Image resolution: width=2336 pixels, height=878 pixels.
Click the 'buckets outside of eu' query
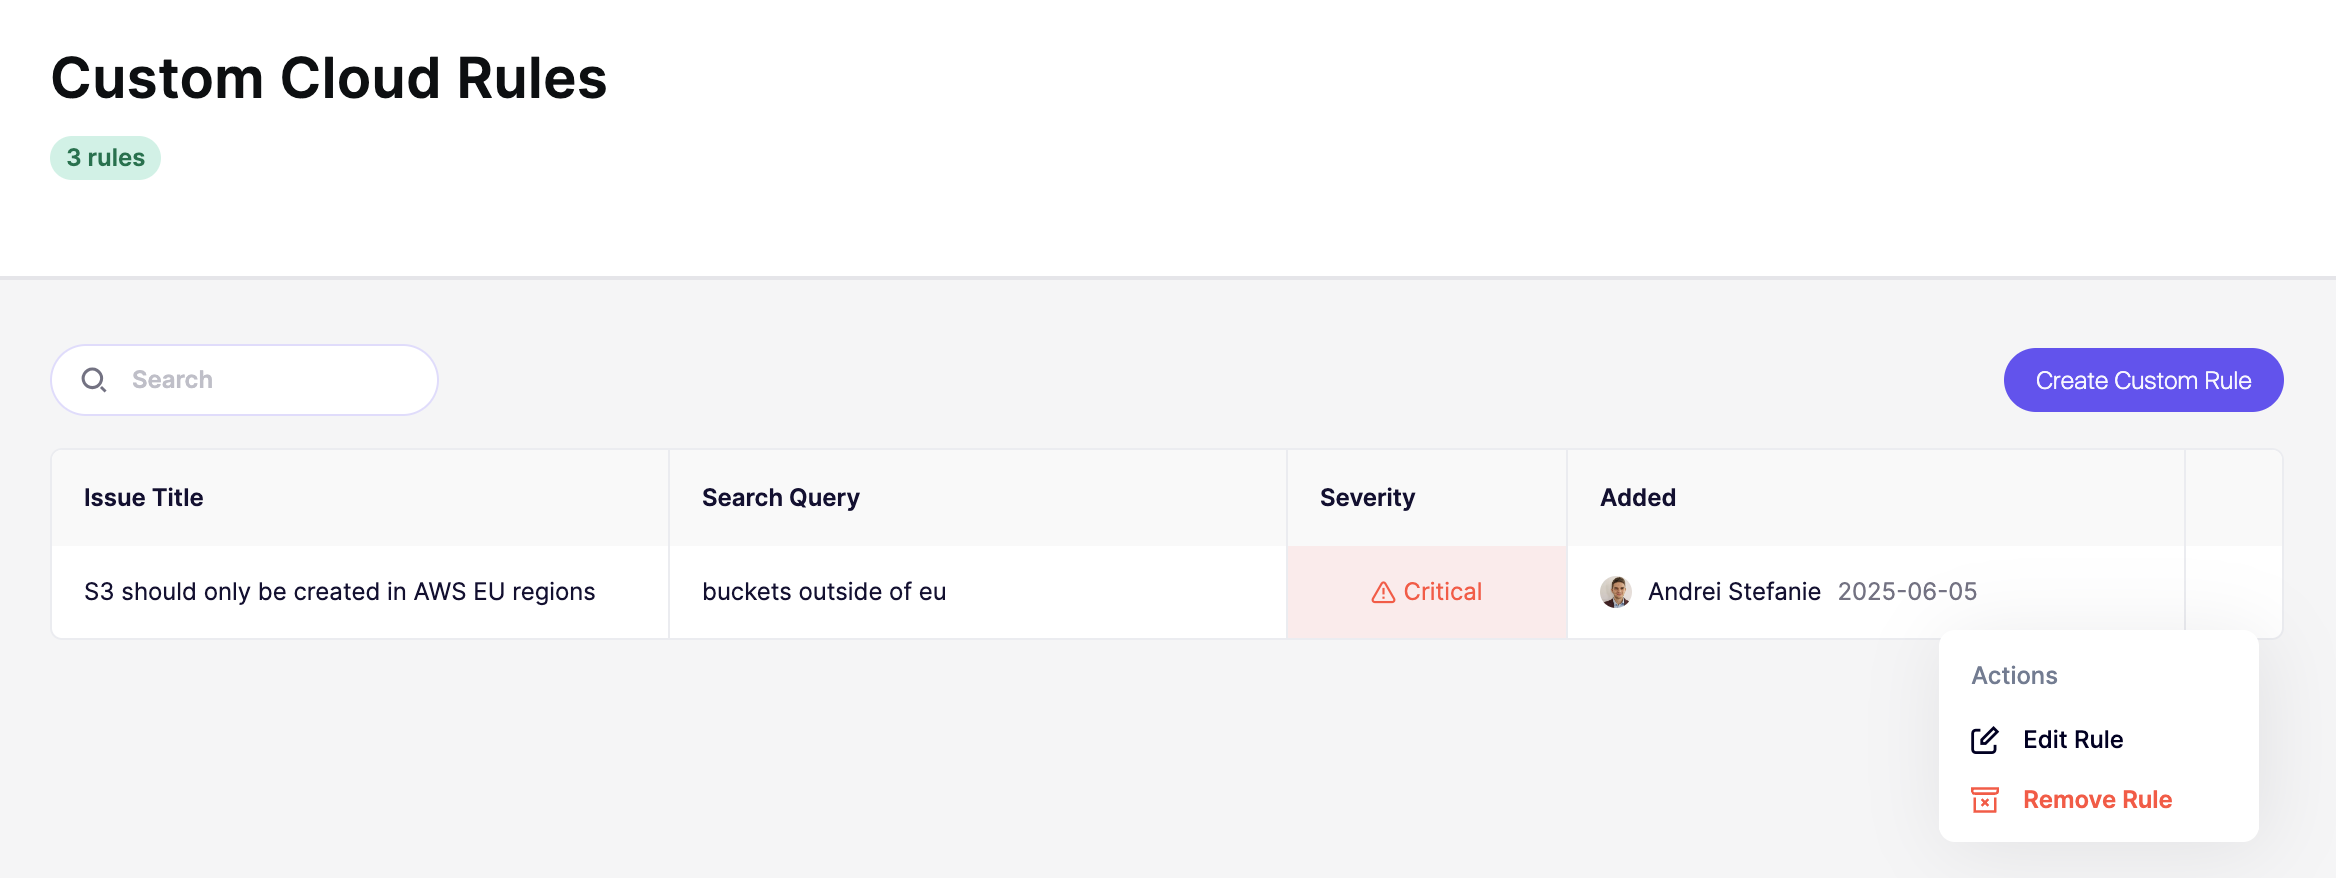click(x=824, y=592)
